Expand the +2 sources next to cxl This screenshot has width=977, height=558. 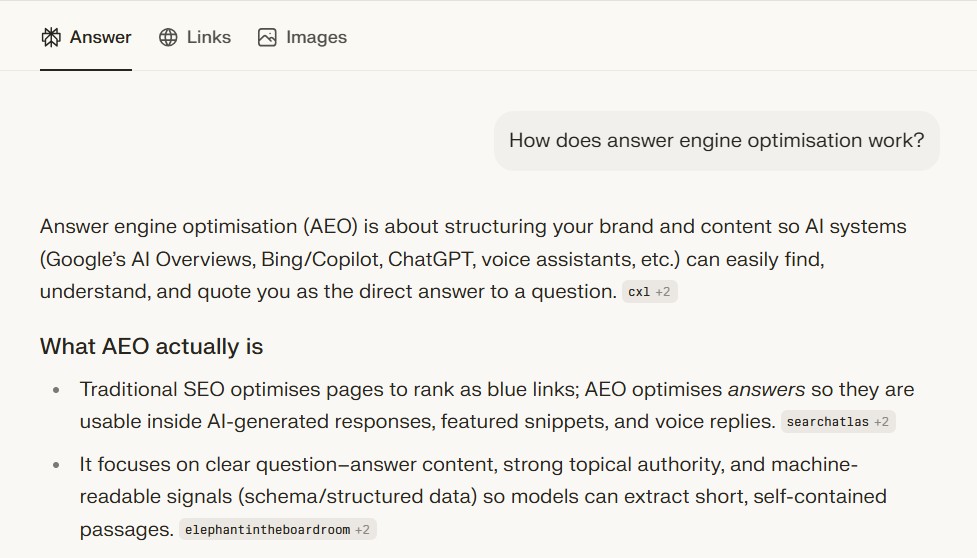[x=664, y=292]
